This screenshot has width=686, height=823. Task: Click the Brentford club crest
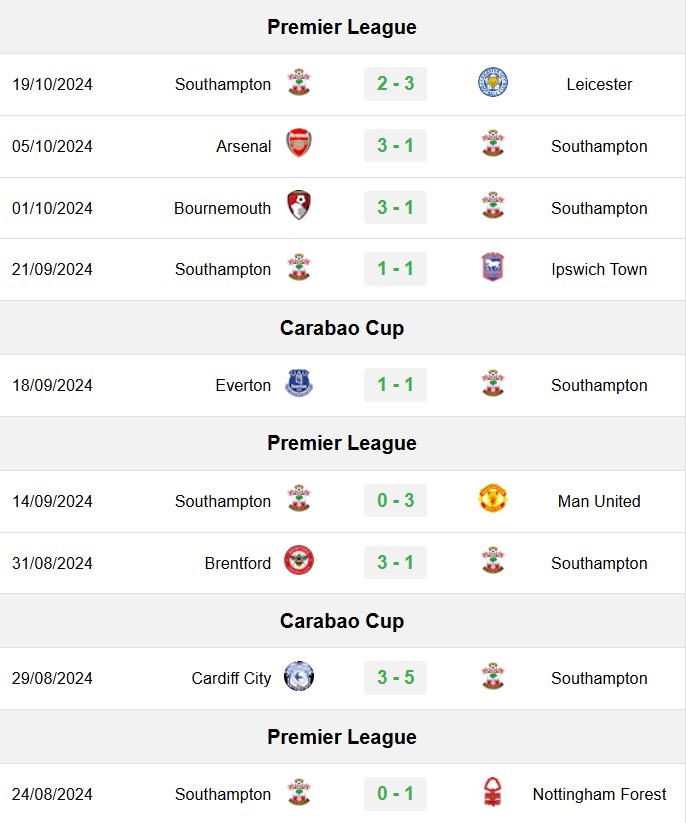(x=299, y=561)
